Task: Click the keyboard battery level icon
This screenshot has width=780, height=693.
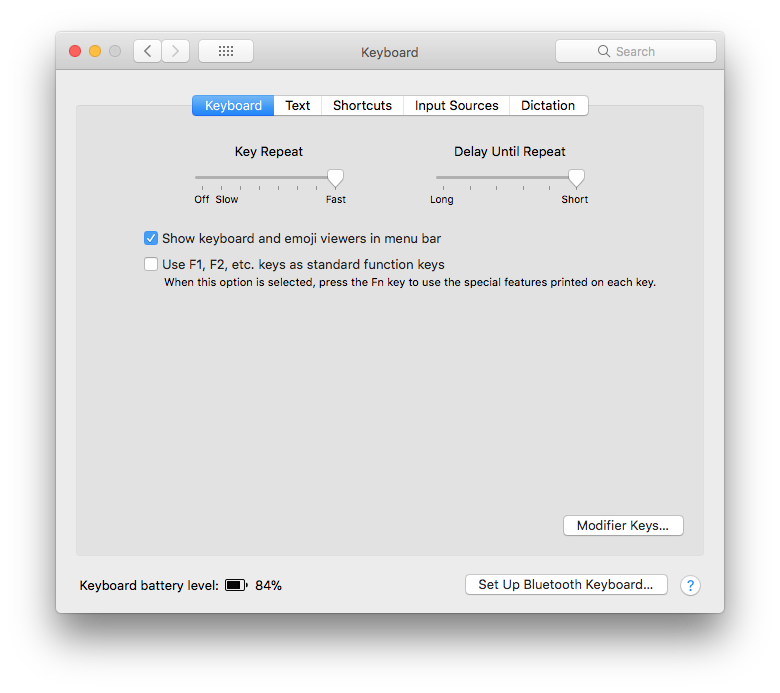Action: click(x=236, y=585)
